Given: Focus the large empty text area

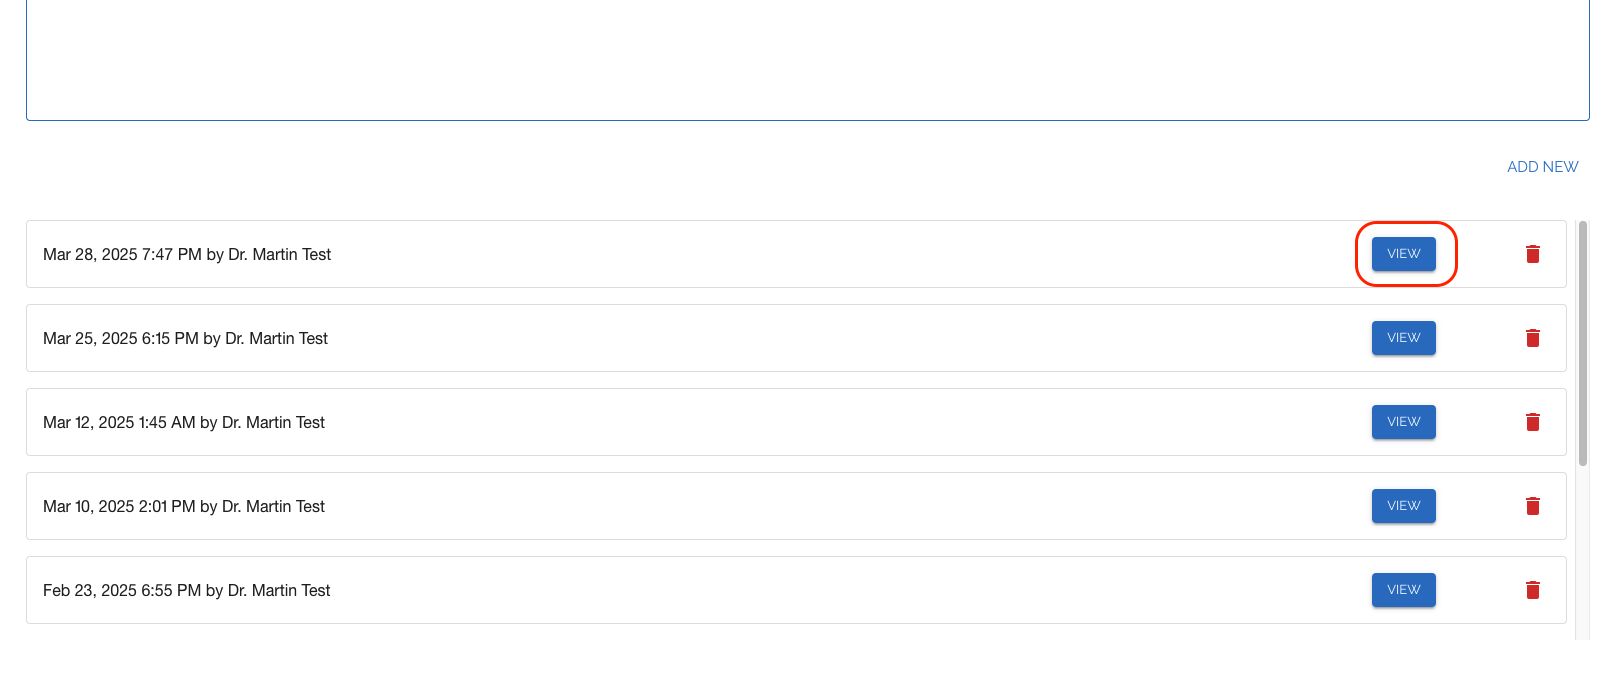Looking at the screenshot, I should click(807, 60).
